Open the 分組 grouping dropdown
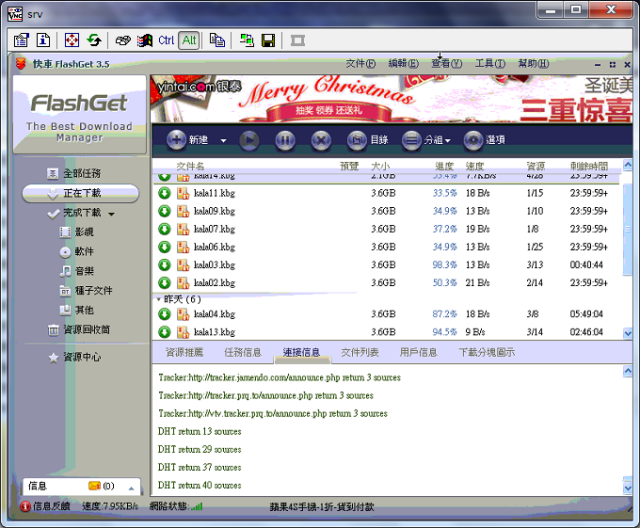The width and height of the screenshot is (640, 528). [426, 140]
